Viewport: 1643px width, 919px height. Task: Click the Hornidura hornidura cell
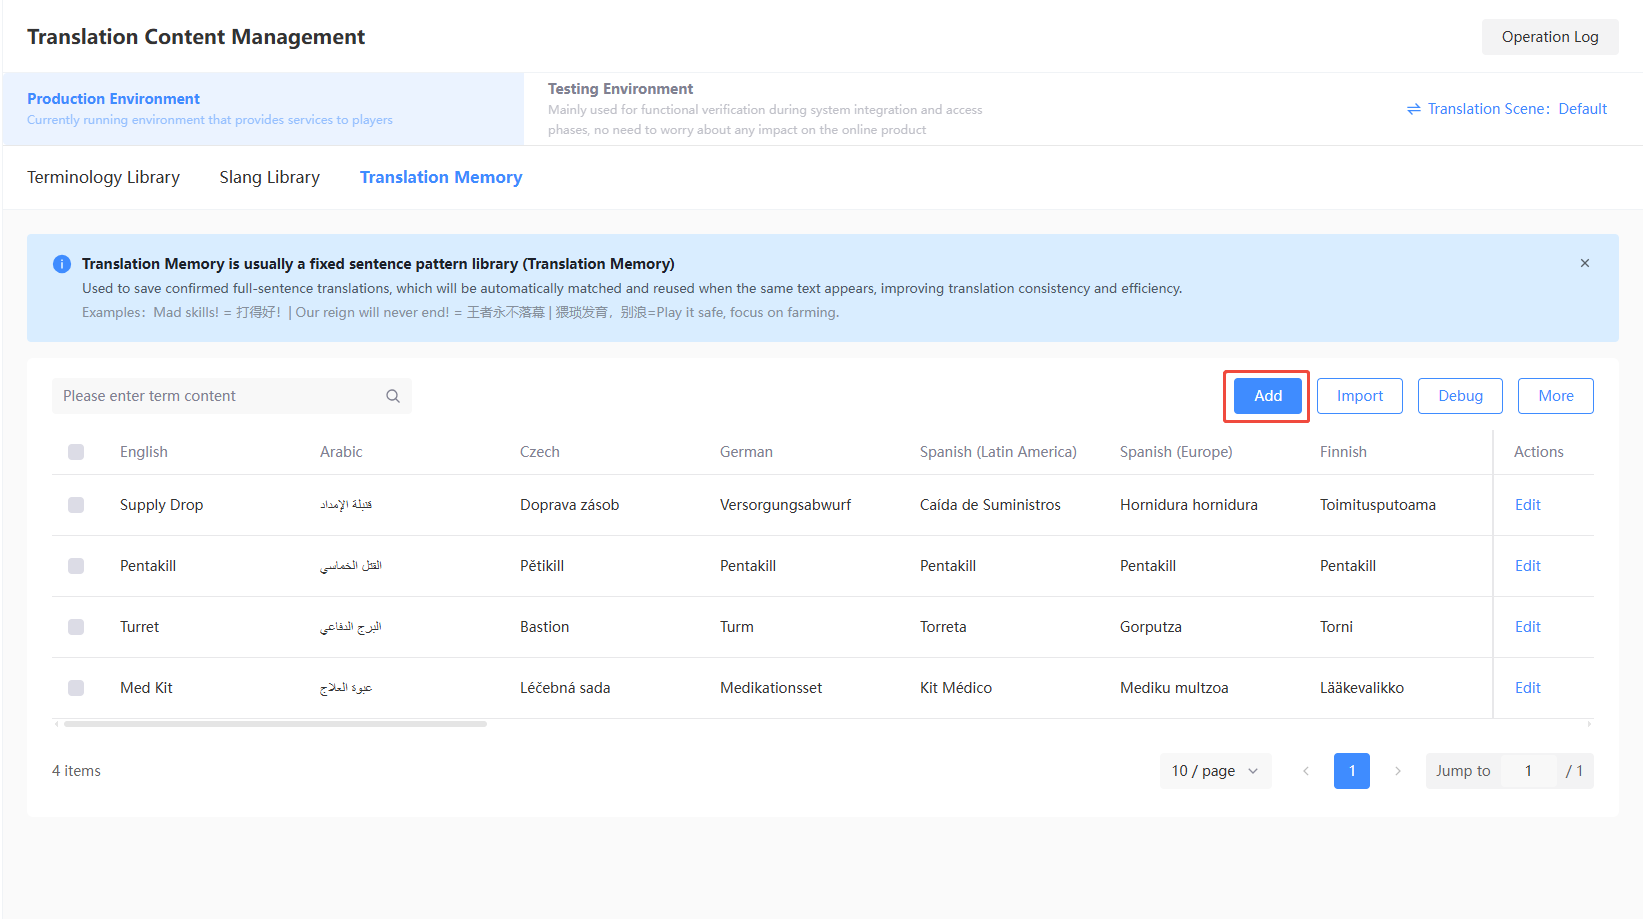[1189, 505]
